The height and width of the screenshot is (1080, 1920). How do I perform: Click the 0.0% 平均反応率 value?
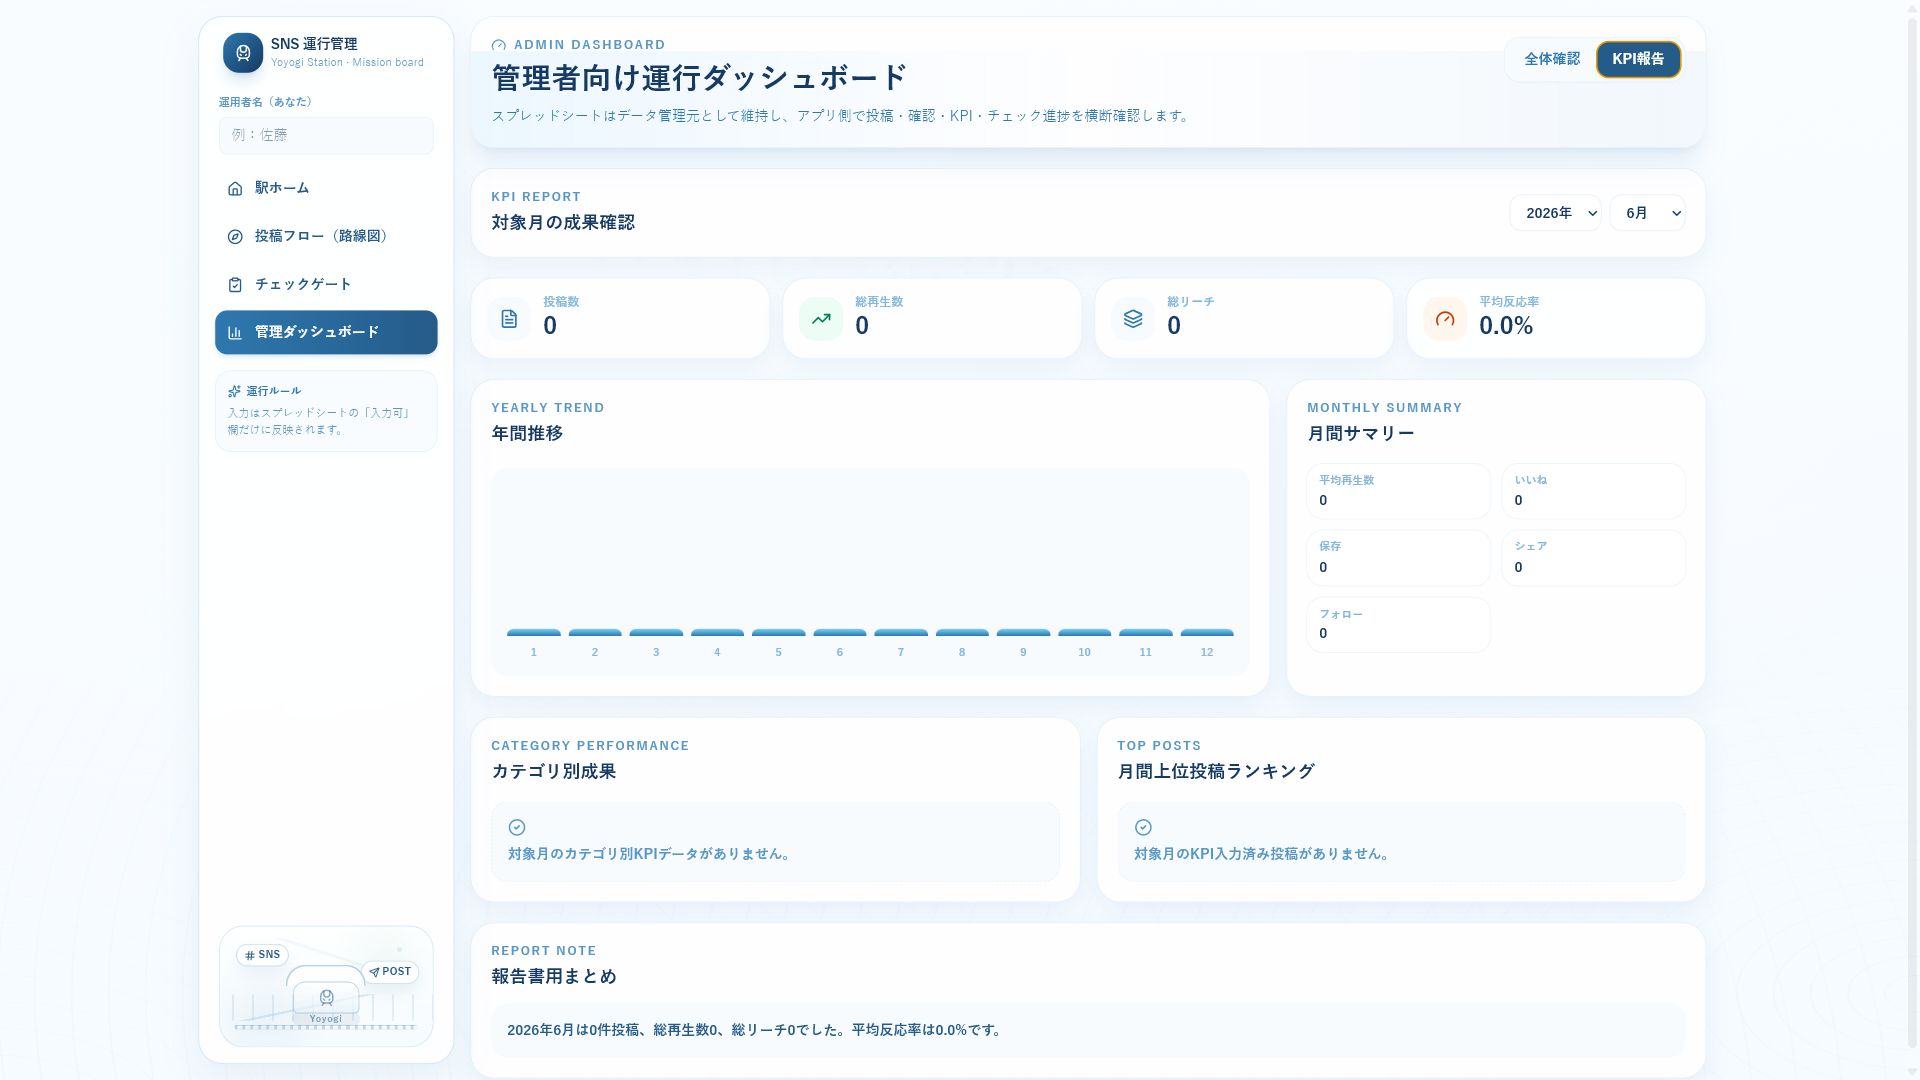tap(1506, 326)
